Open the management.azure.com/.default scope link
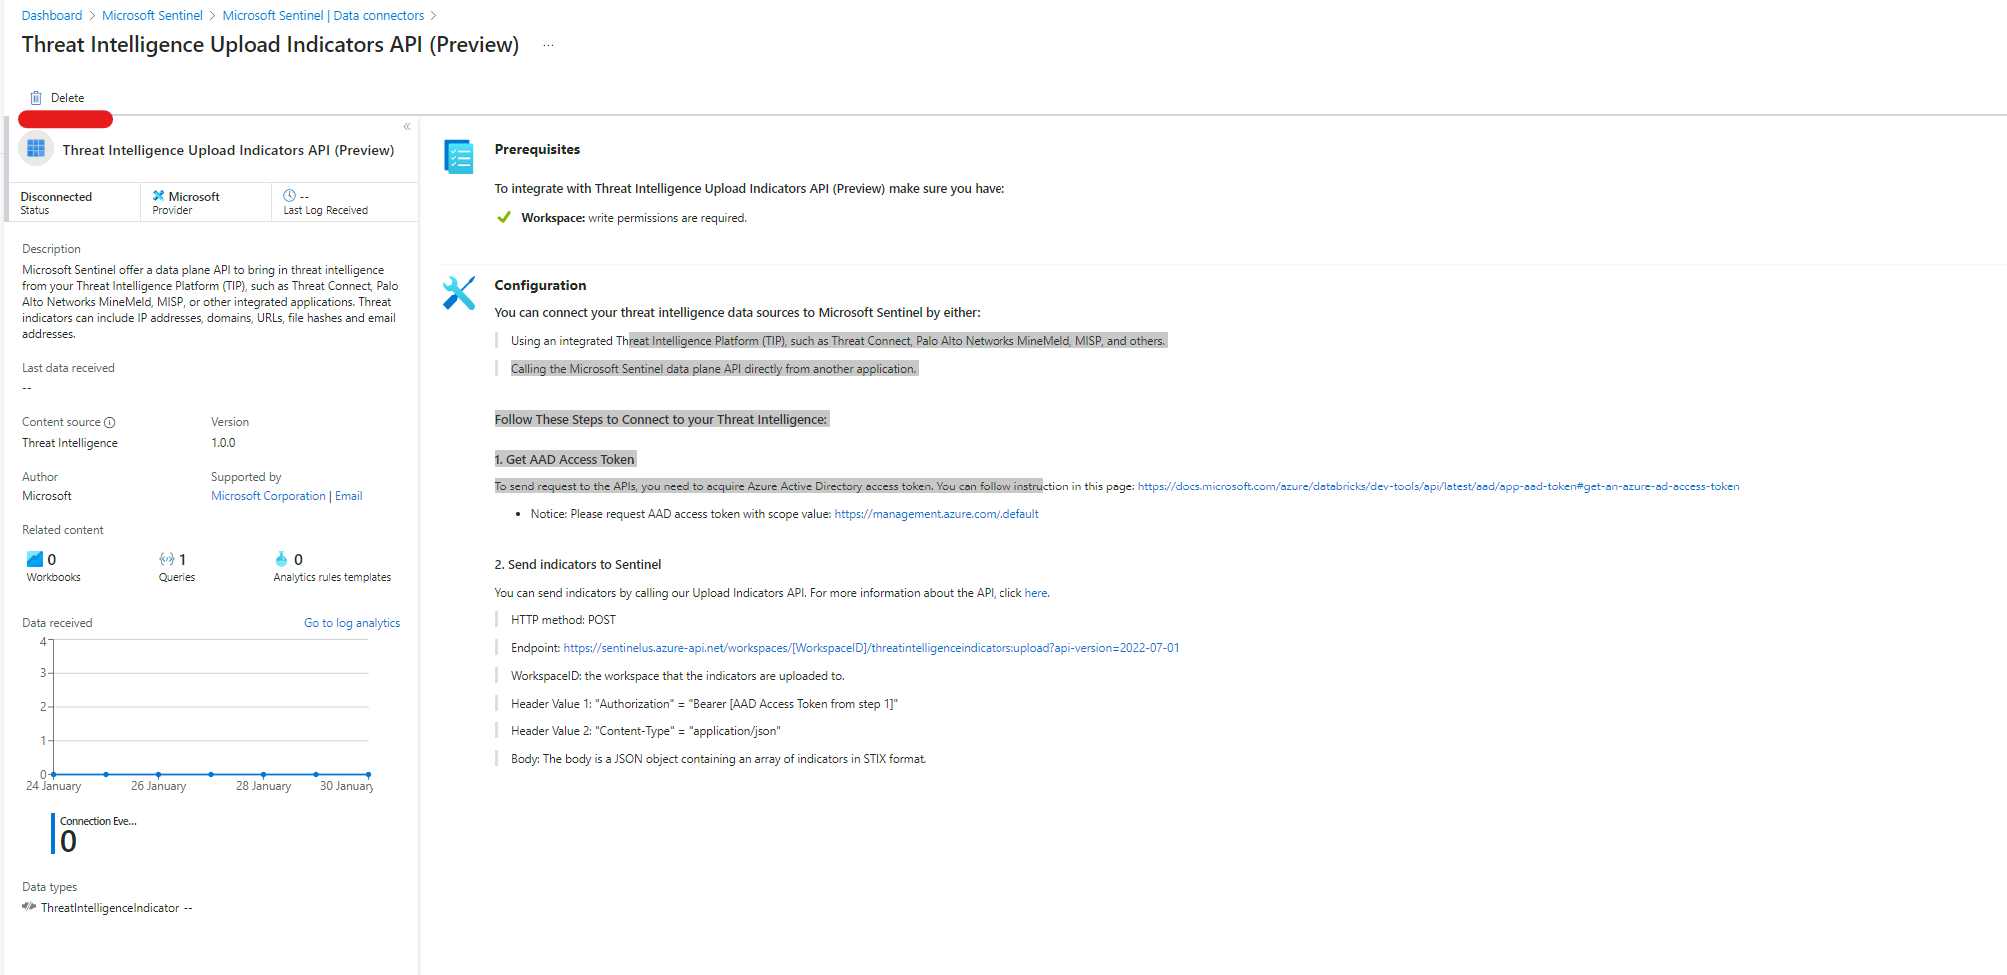 click(936, 514)
